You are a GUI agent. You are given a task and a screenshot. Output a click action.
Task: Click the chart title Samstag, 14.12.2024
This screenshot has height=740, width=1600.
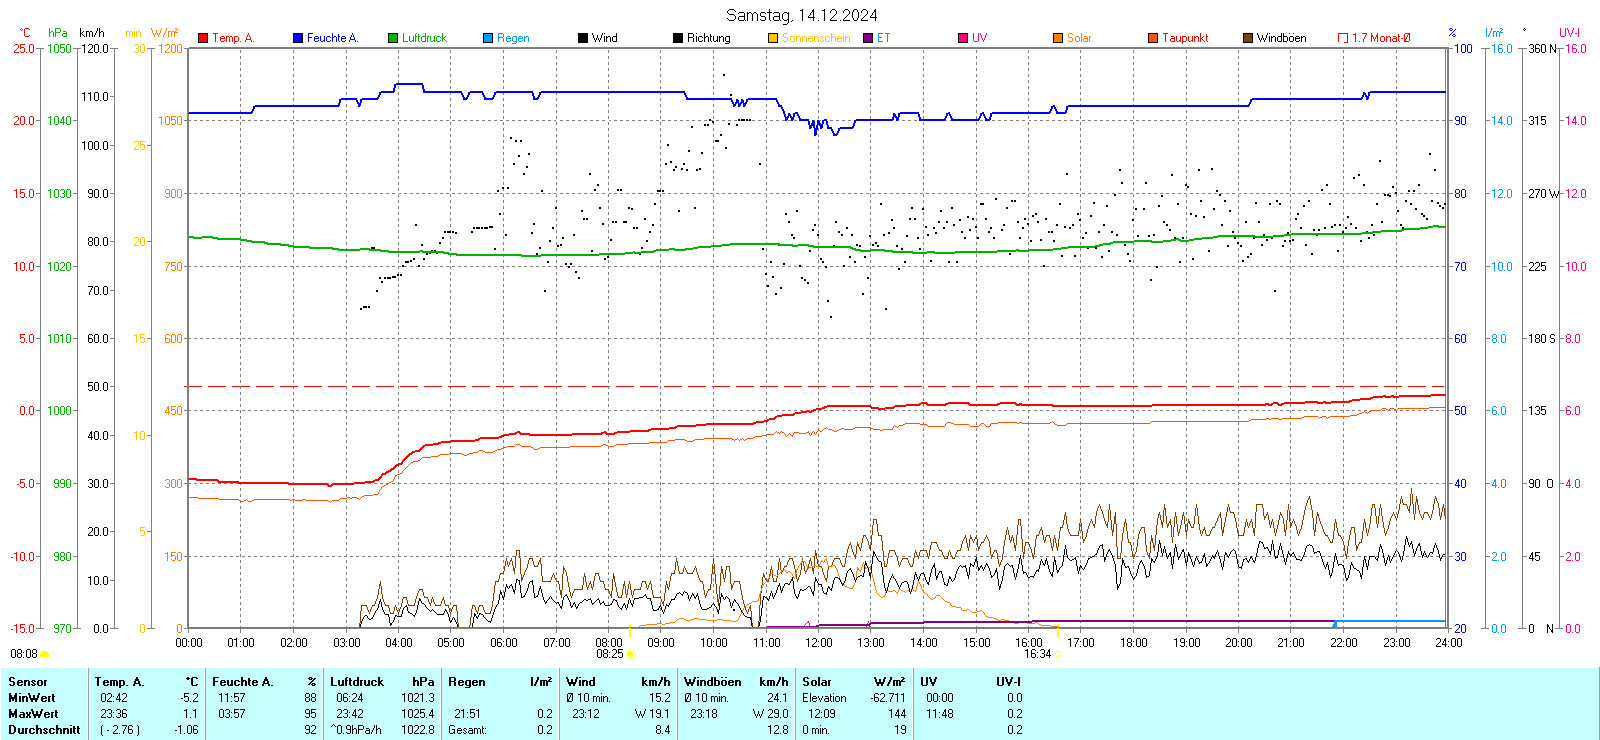[801, 15]
